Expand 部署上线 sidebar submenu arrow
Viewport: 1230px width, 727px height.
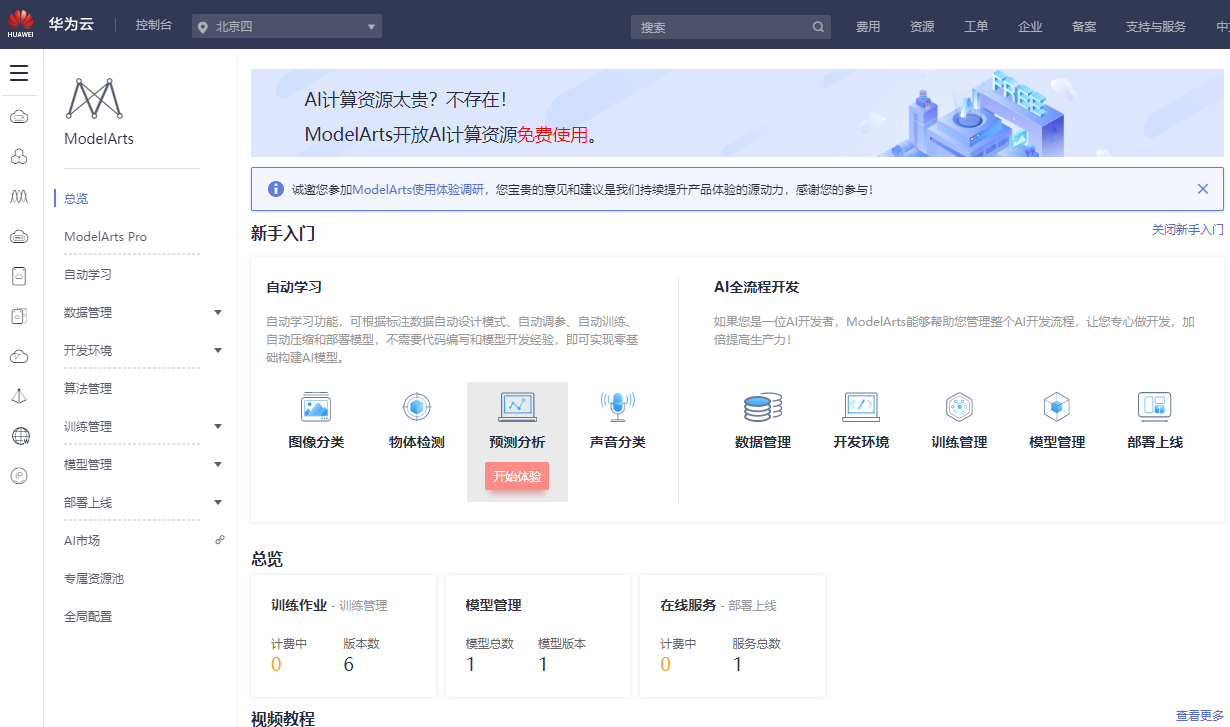[218, 503]
